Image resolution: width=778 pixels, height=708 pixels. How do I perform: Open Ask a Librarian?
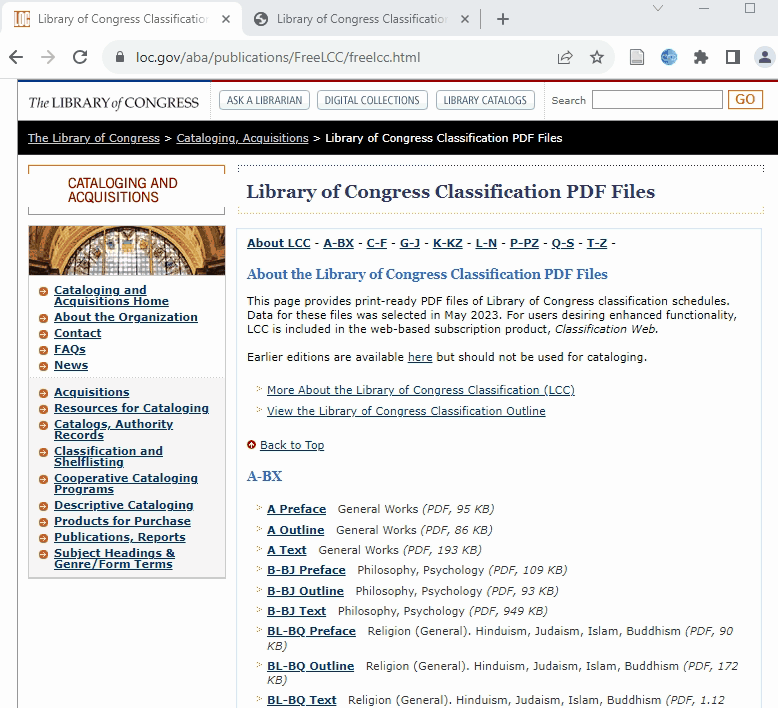(264, 100)
